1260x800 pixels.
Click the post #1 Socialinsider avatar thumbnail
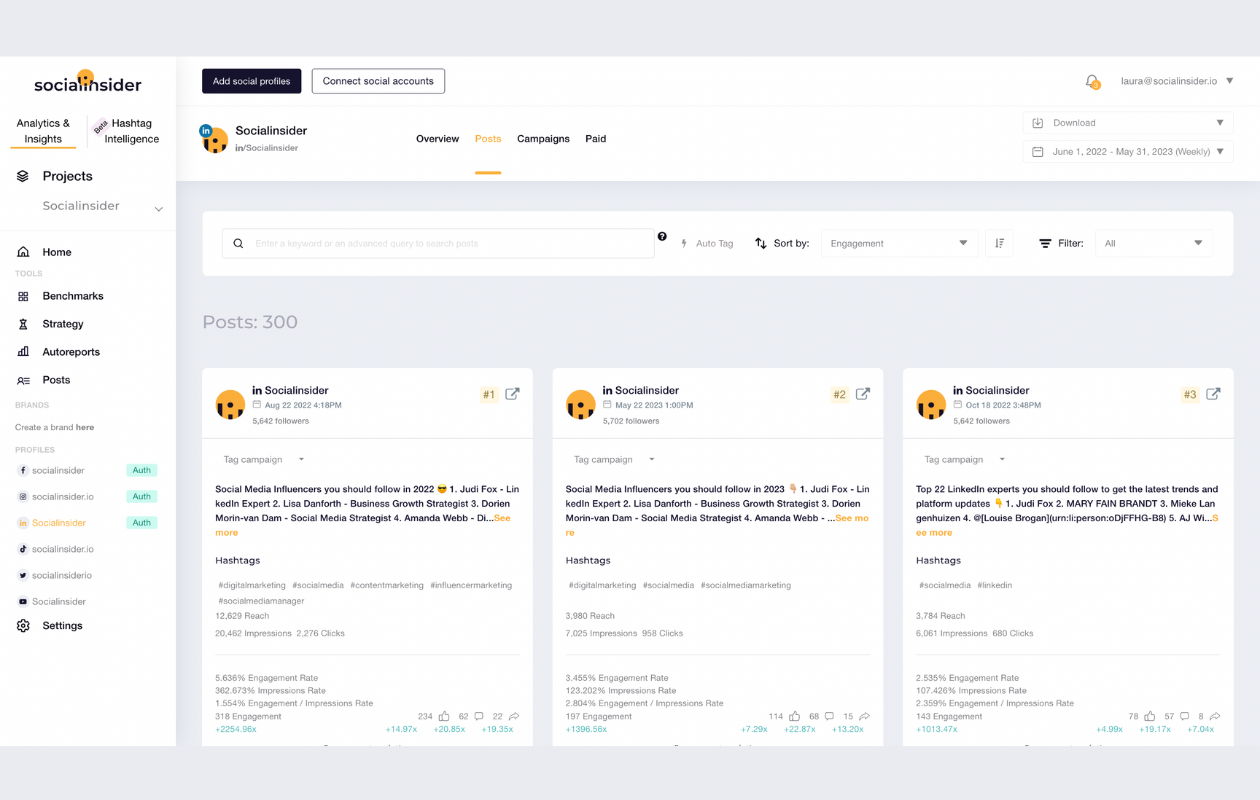(x=230, y=405)
